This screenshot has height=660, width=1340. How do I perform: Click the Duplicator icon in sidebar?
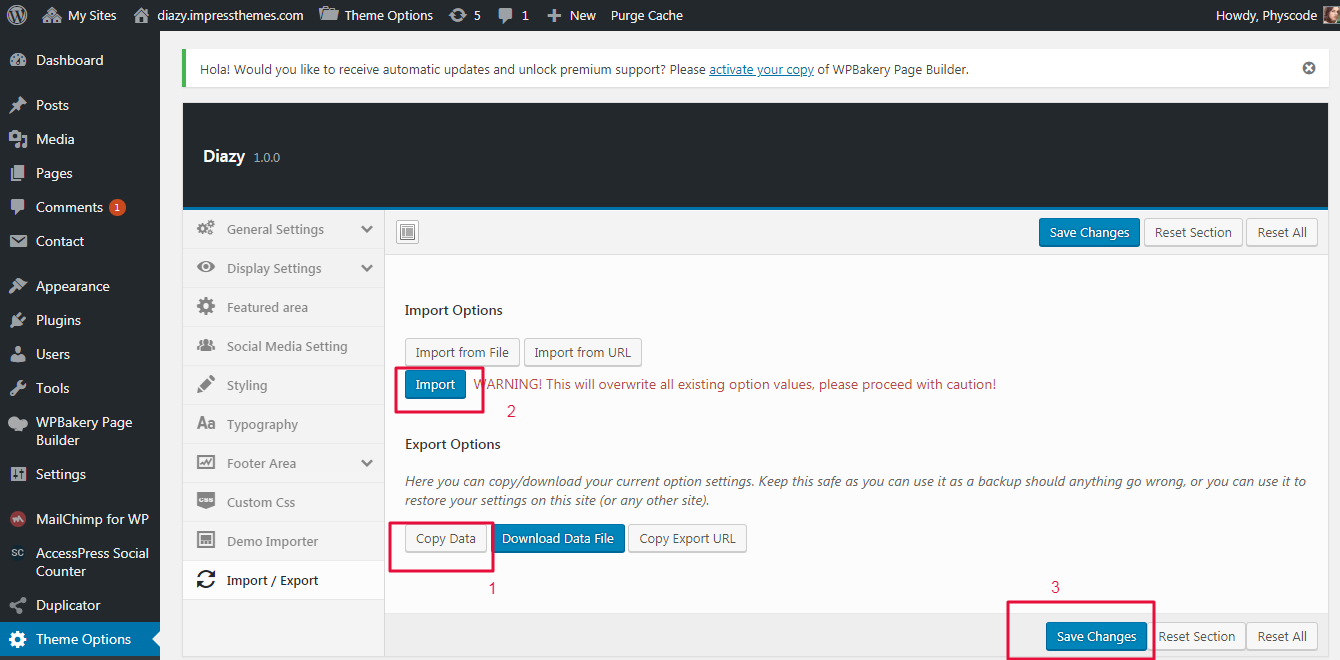(18, 605)
